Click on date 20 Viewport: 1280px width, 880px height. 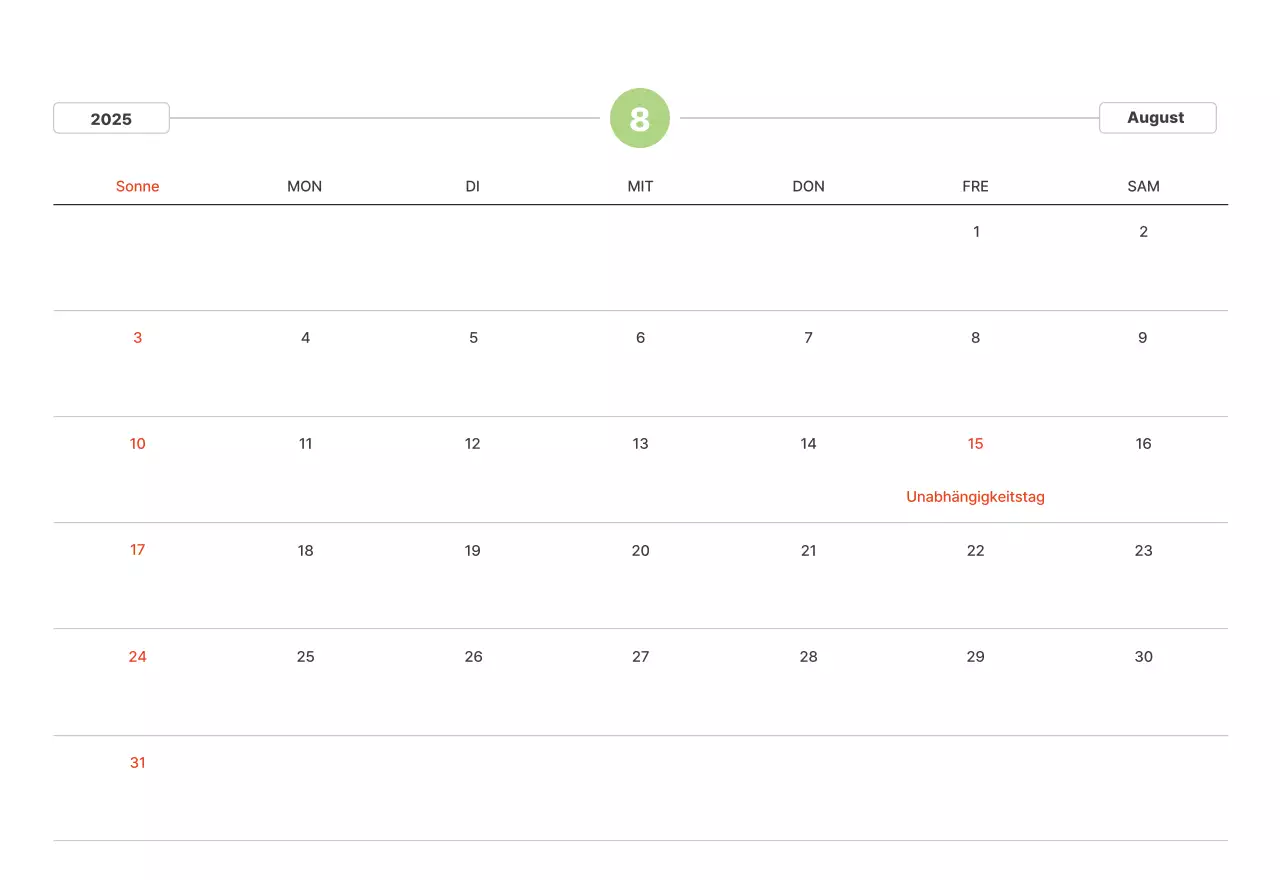coord(640,550)
